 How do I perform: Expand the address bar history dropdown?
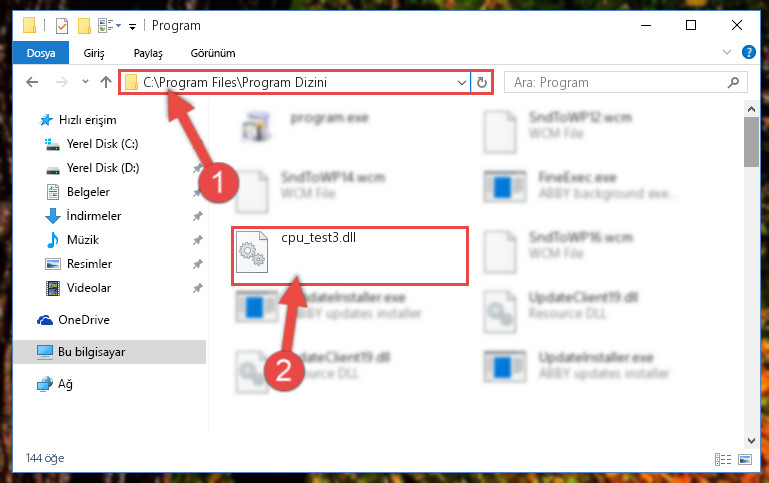[x=461, y=82]
